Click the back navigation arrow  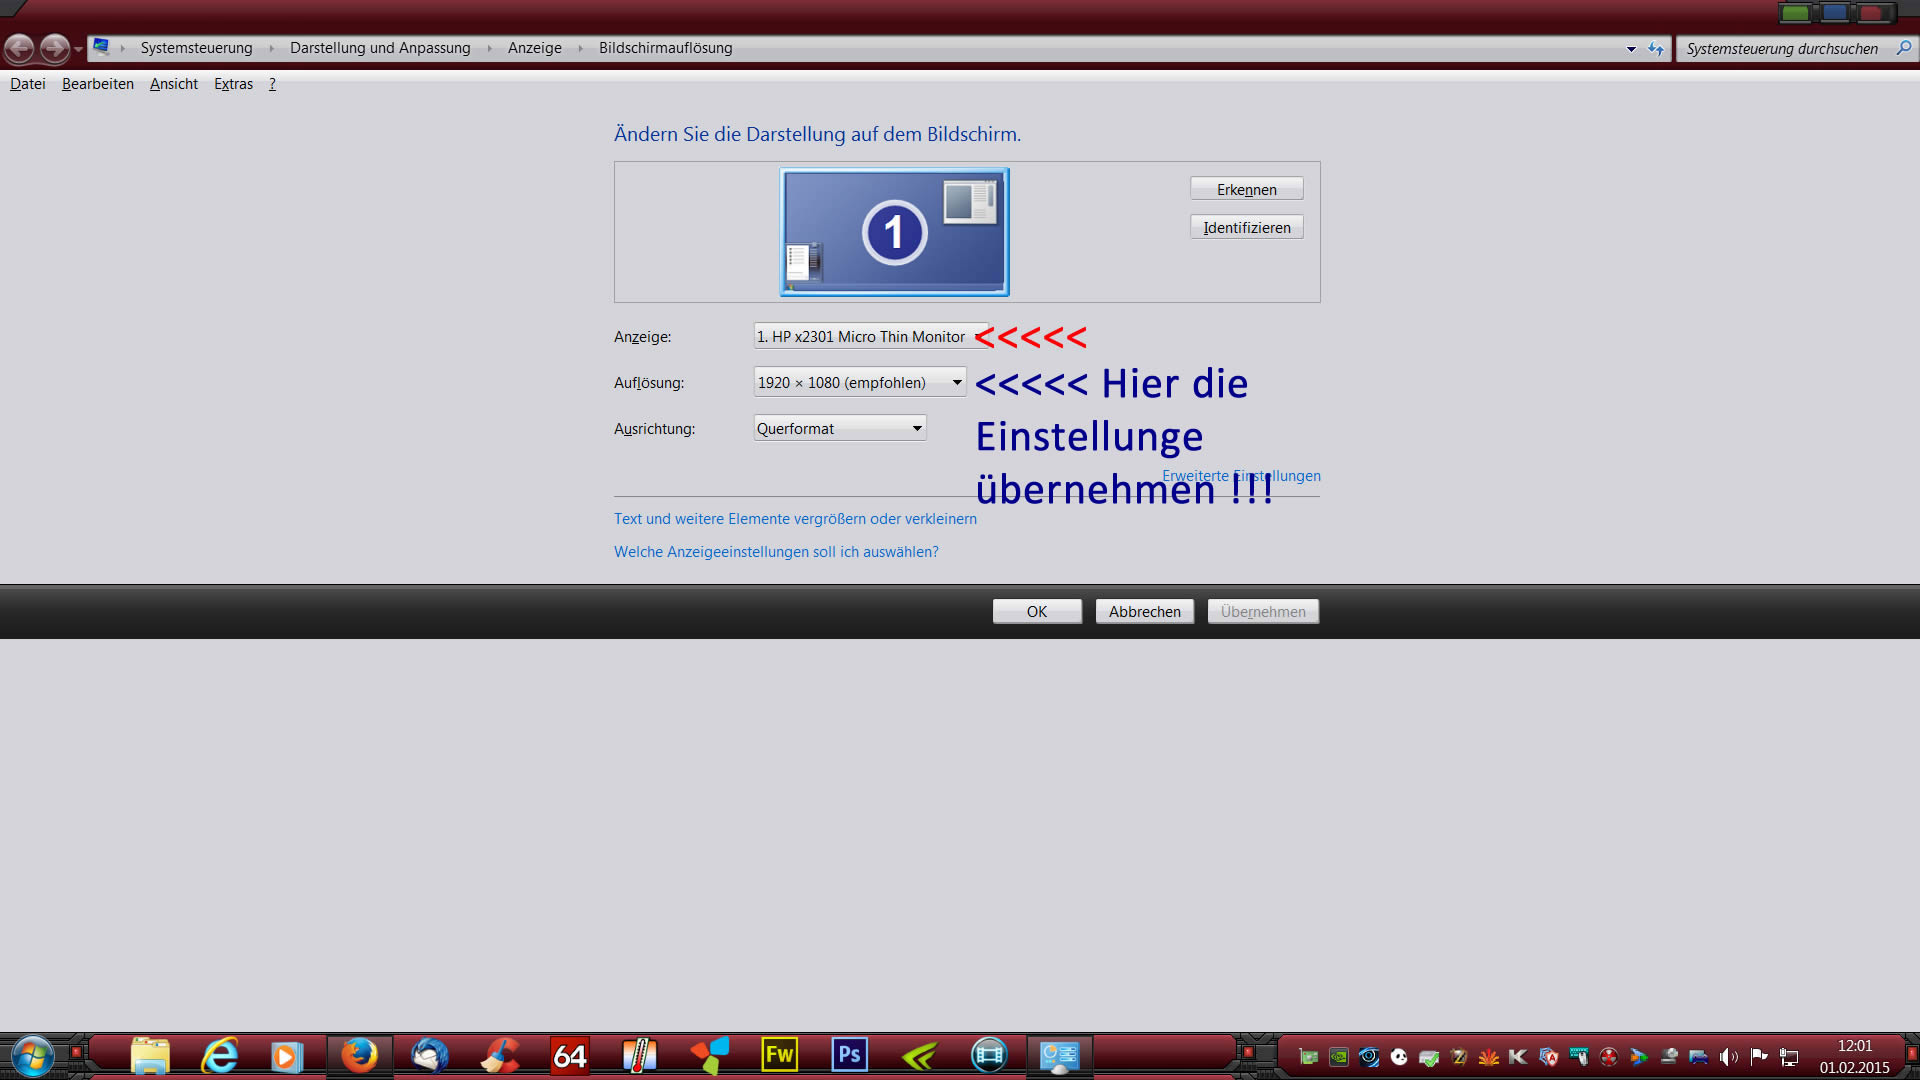(19, 48)
